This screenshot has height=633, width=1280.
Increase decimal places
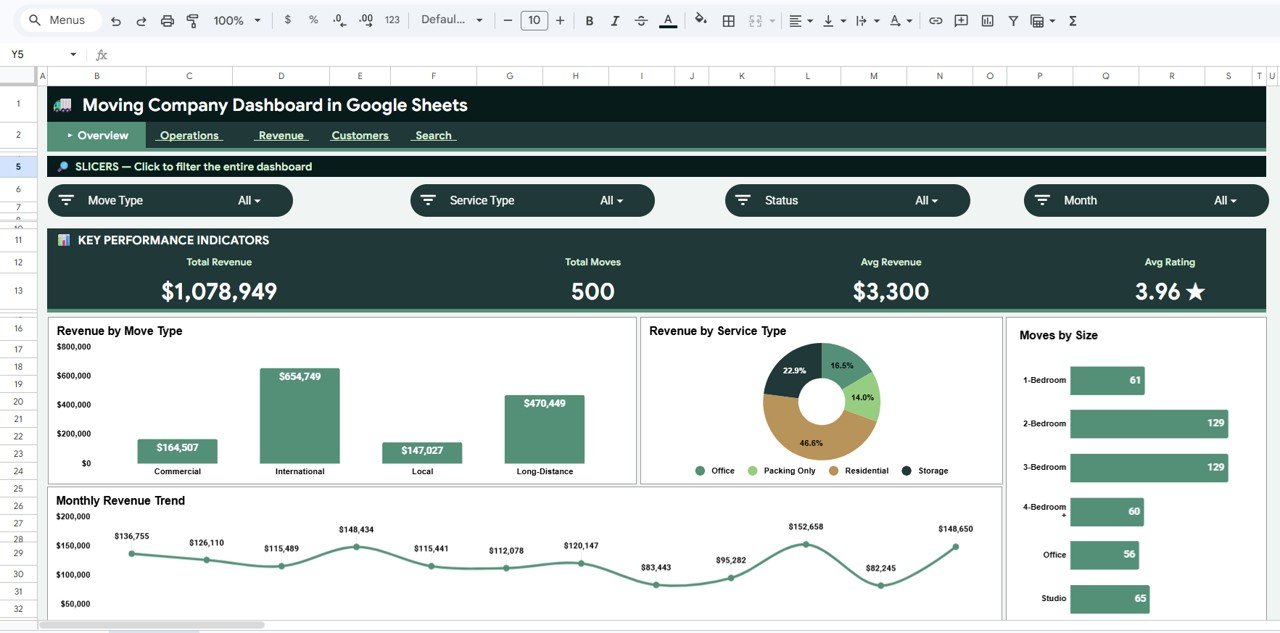(366, 20)
